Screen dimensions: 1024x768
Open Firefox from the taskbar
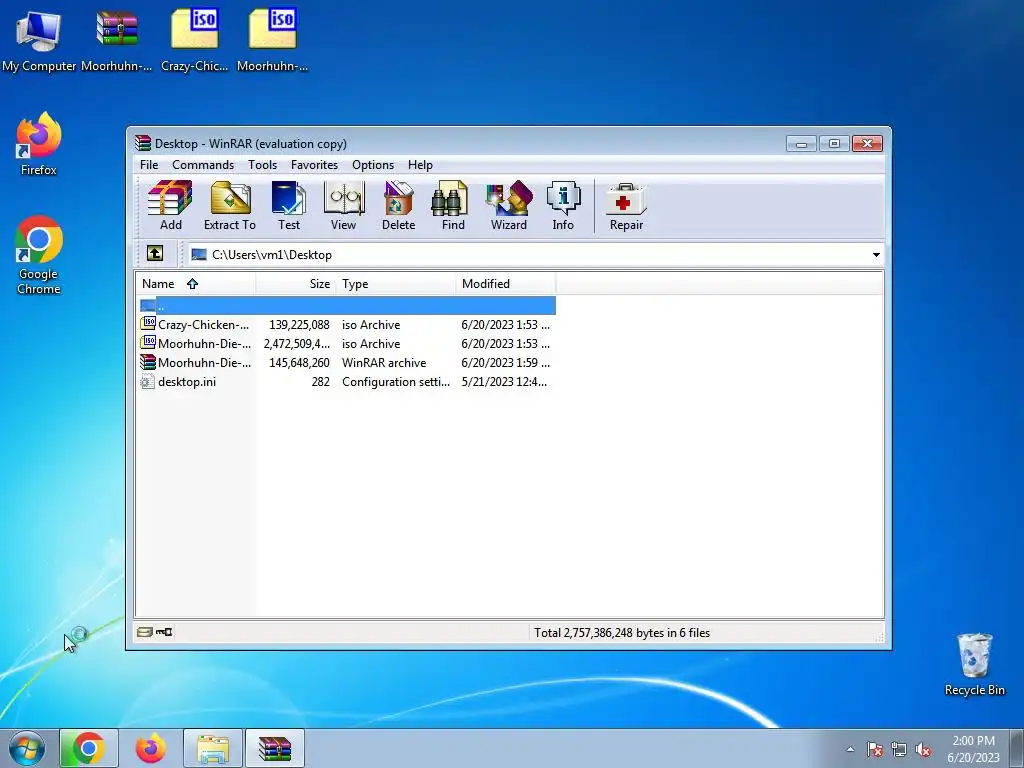tap(151, 748)
